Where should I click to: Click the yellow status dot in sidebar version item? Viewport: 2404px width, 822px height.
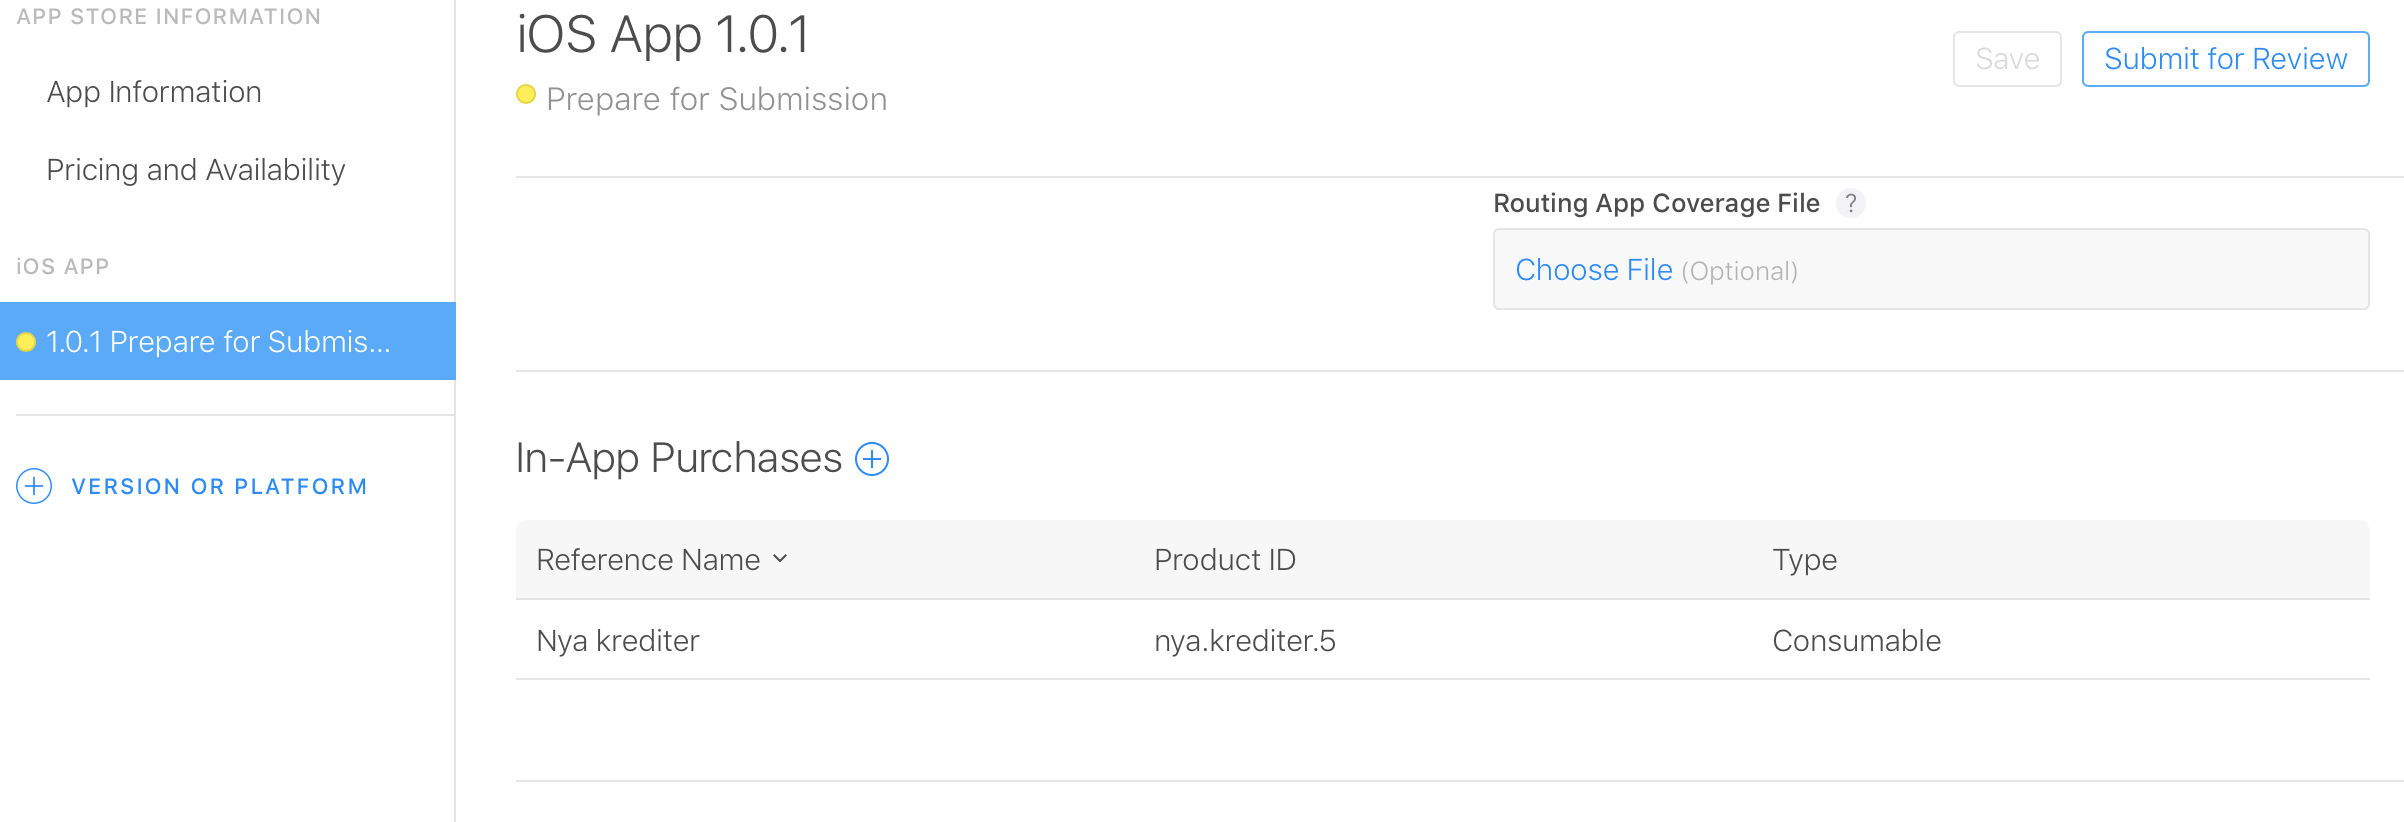click(x=27, y=342)
